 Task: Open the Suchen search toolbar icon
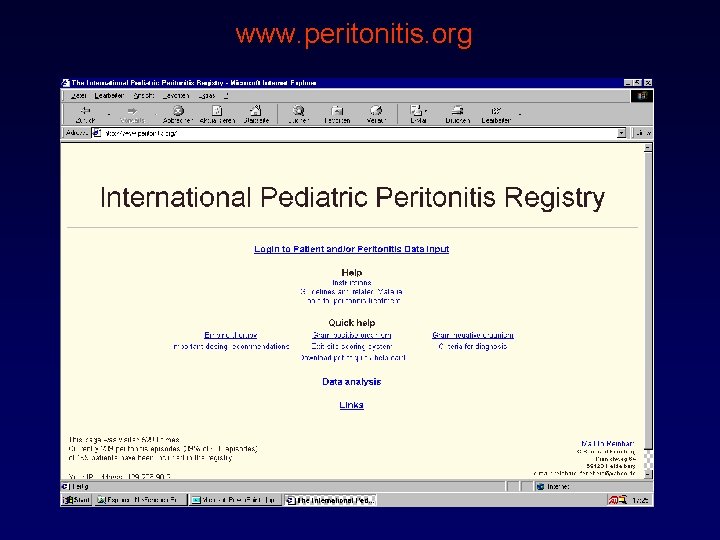click(x=299, y=110)
